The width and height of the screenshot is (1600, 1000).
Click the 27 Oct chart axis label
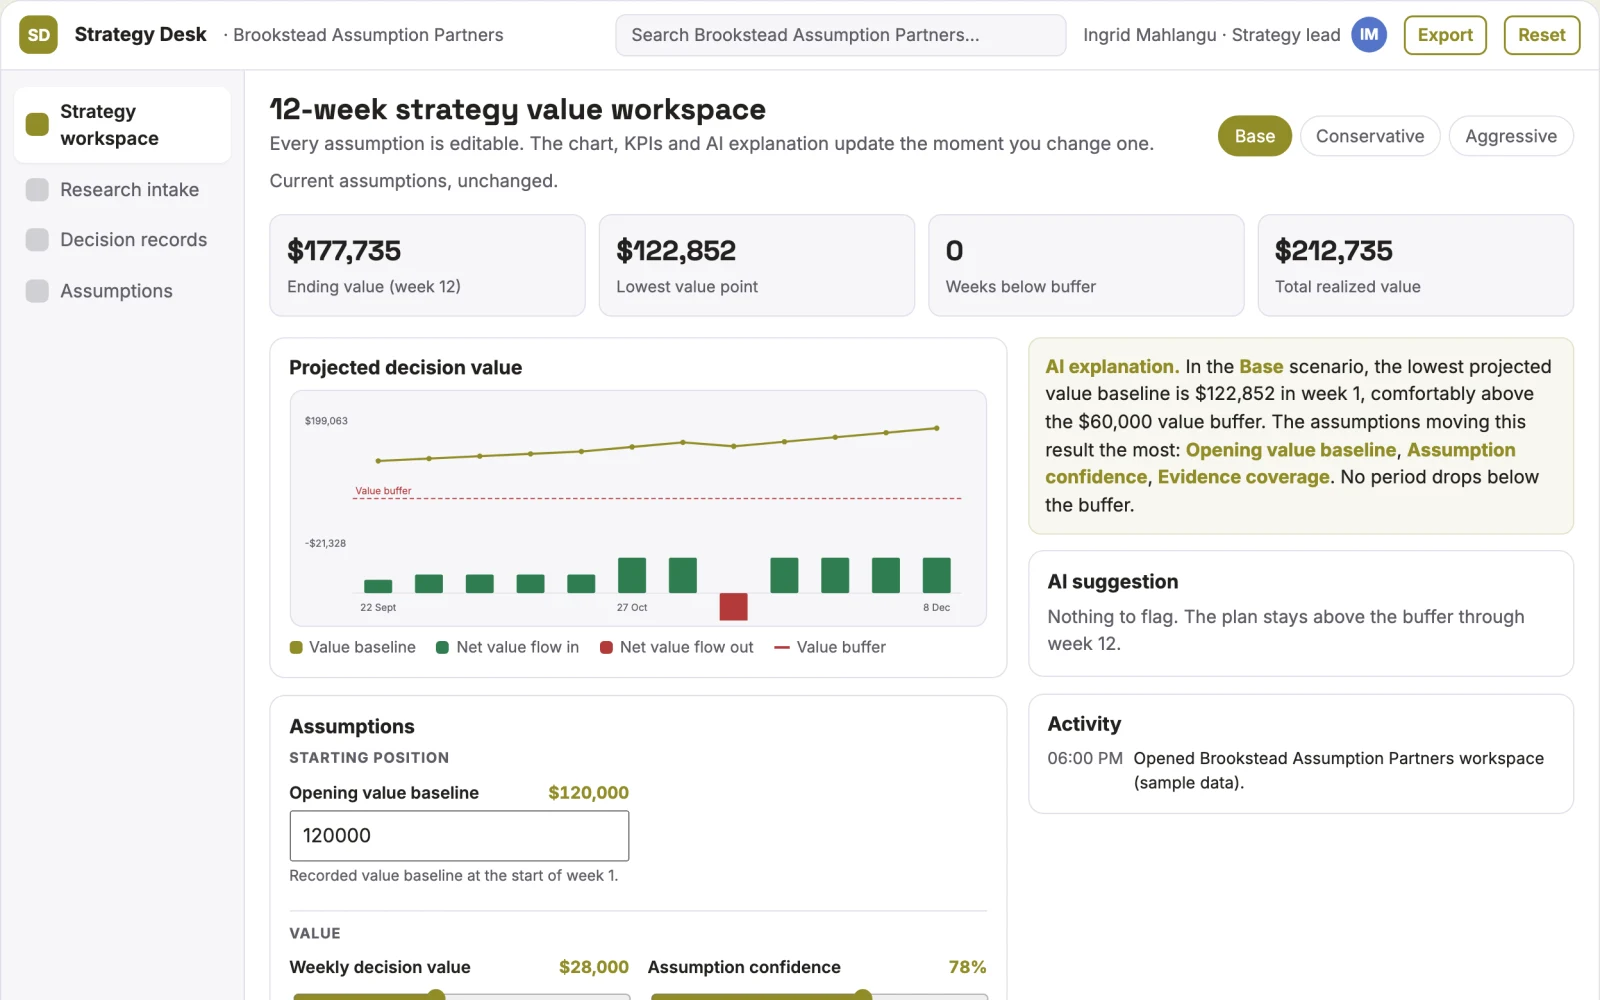[x=632, y=607]
